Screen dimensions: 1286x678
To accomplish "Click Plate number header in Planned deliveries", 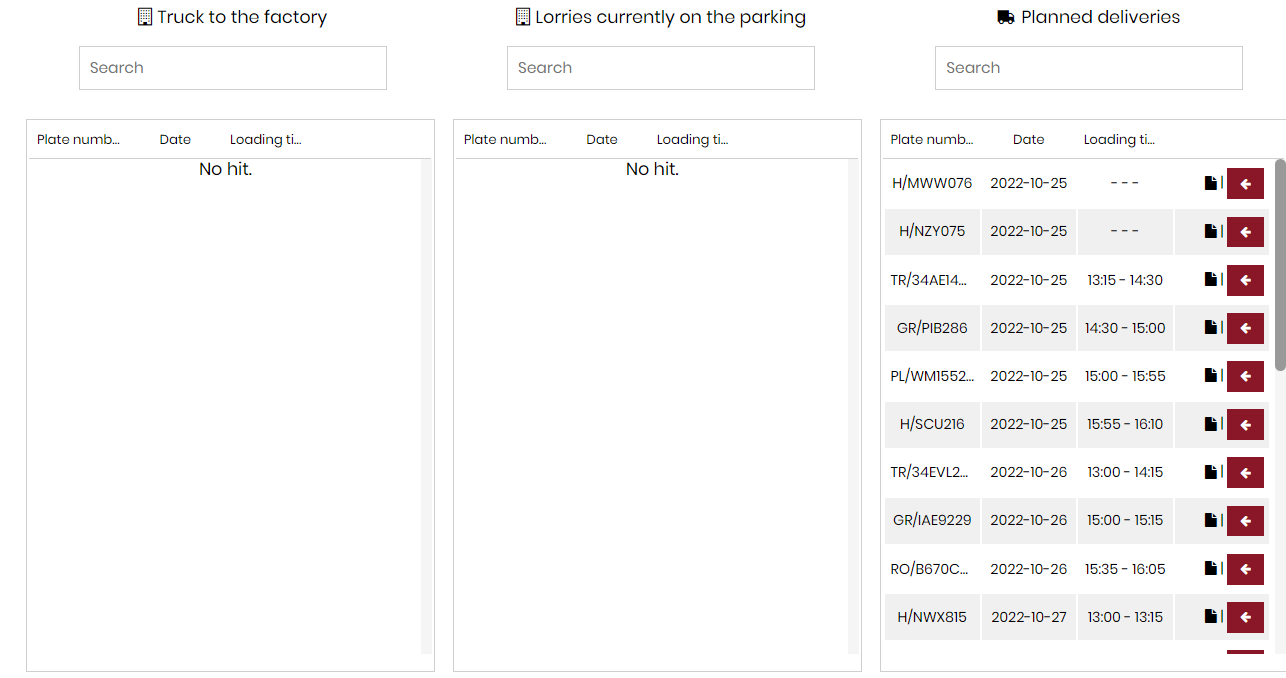I will tap(931, 140).
